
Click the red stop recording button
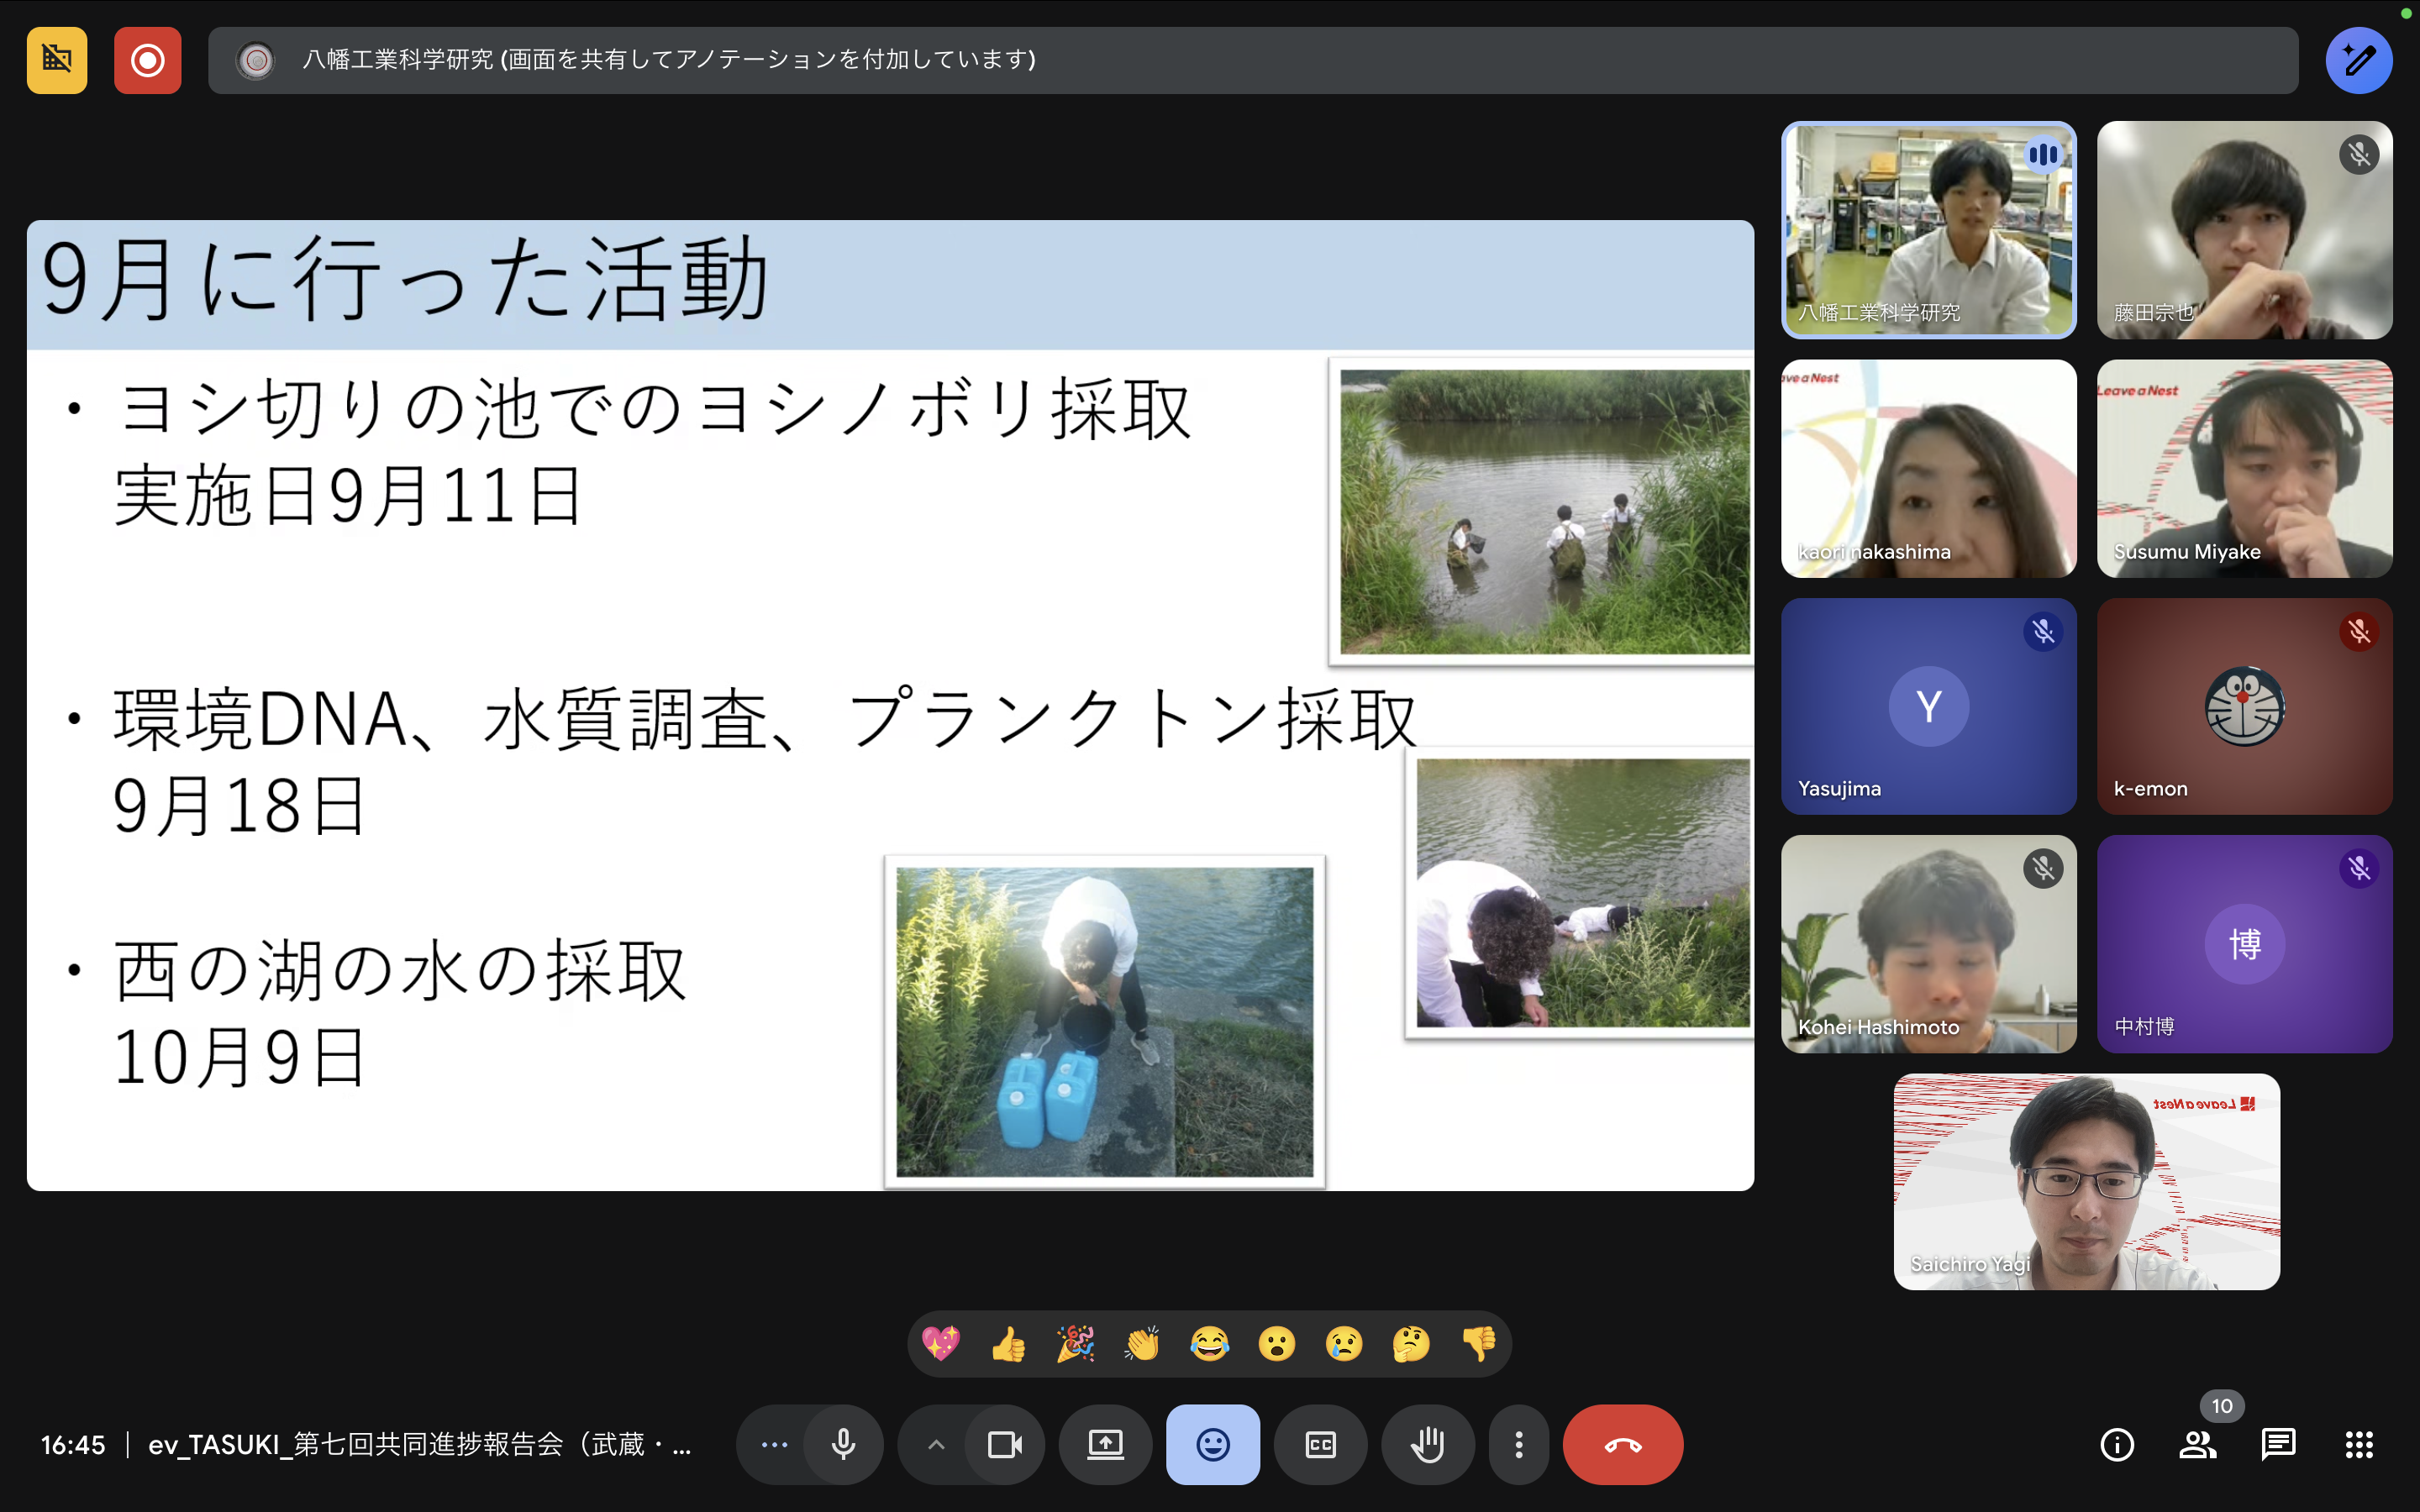(147, 60)
